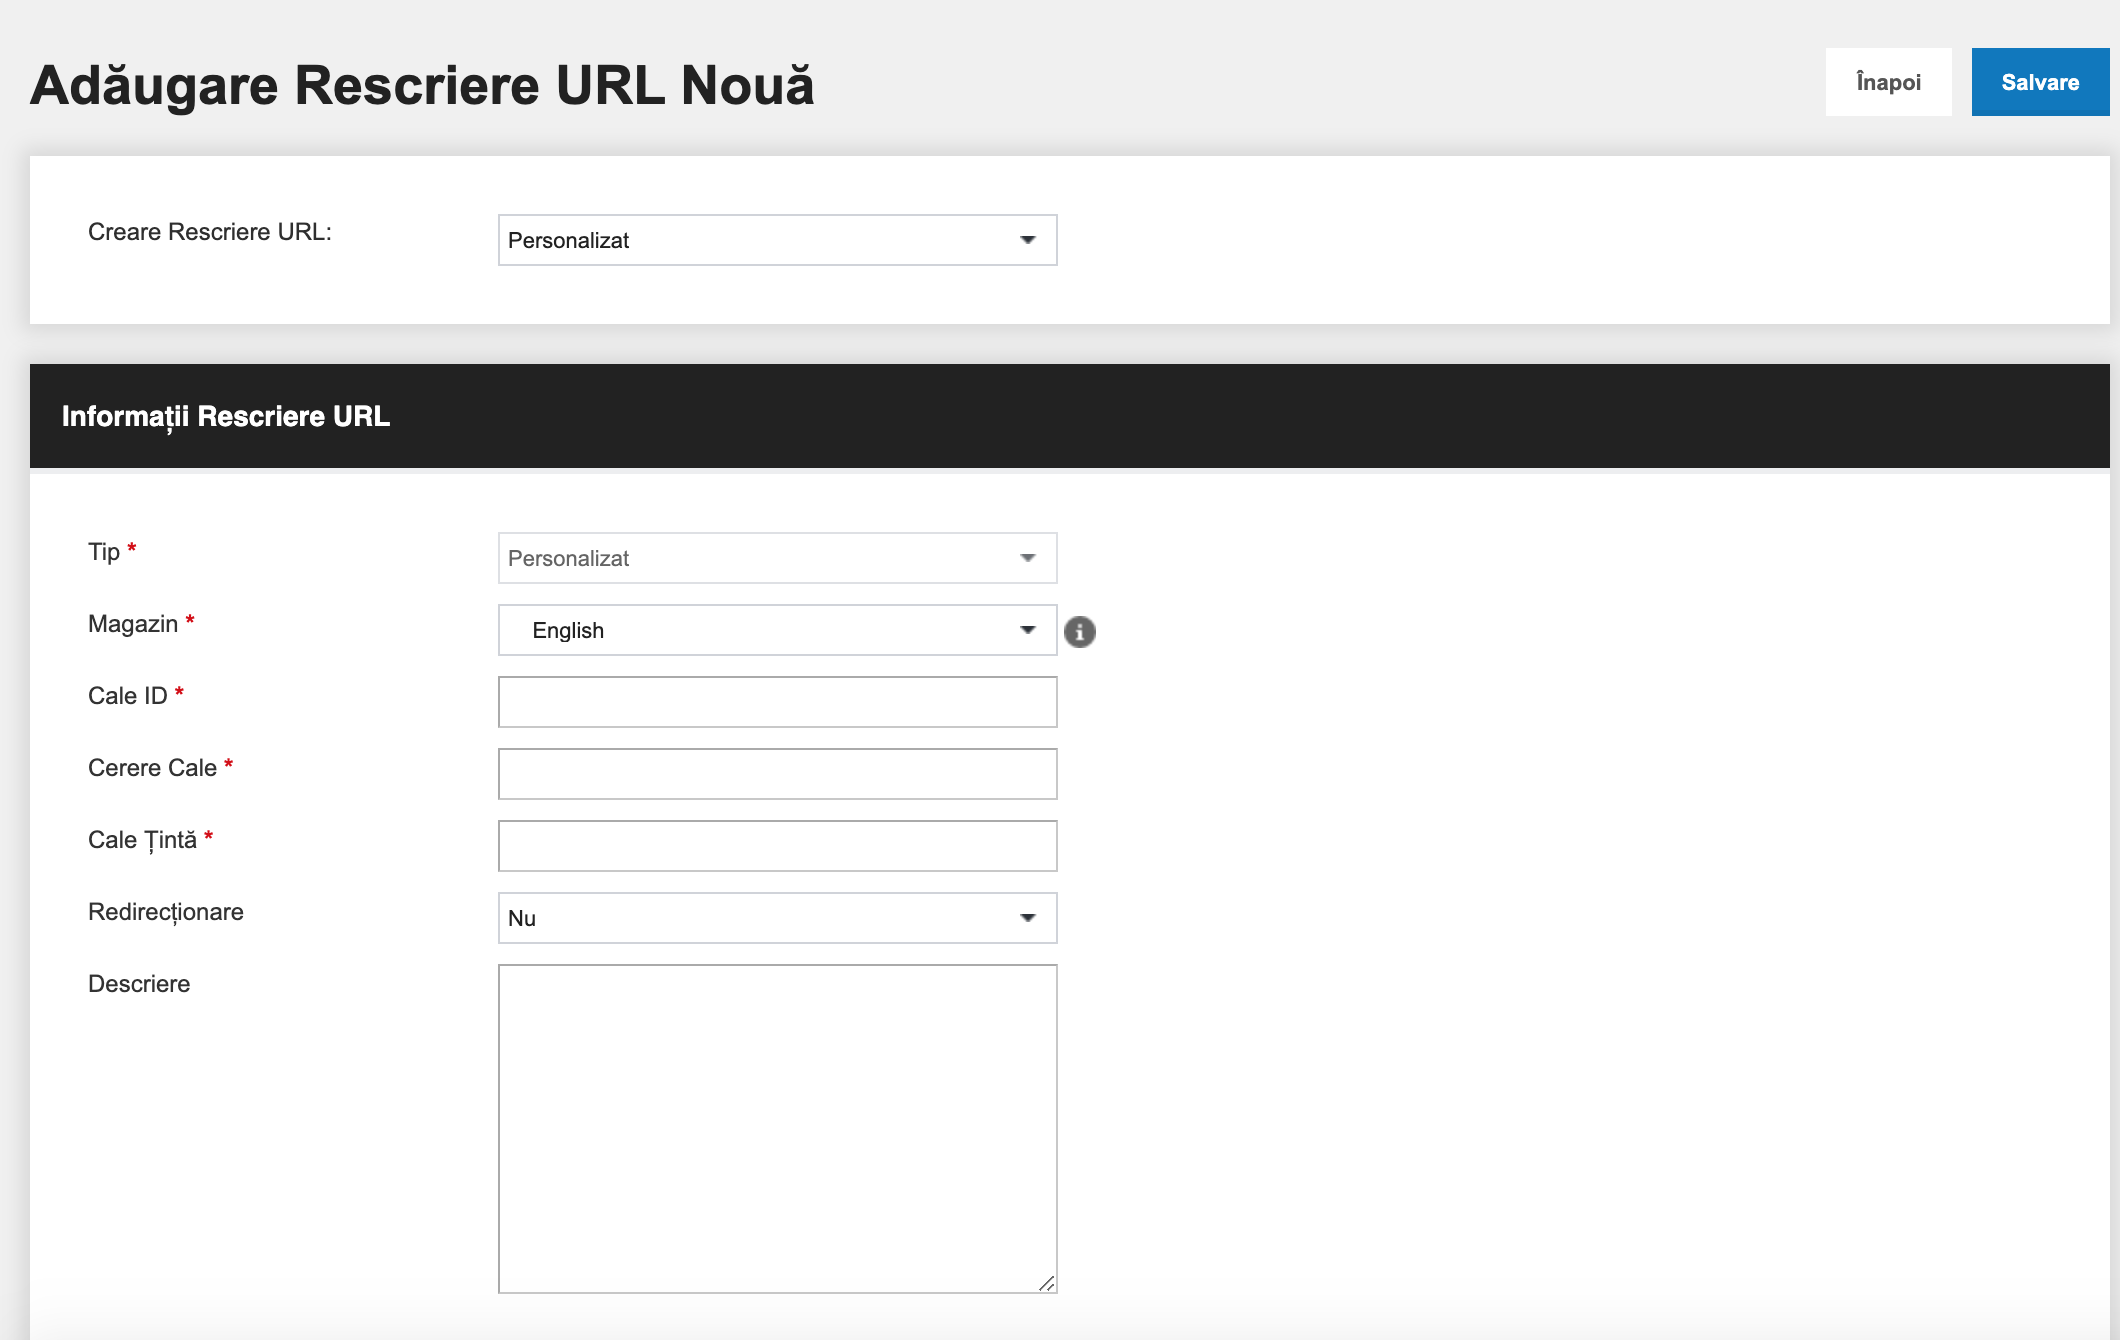Click the Cale ID field label
The height and width of the screenshot is (1340, 2120).
pyautogui.click(x=128, y=696)
